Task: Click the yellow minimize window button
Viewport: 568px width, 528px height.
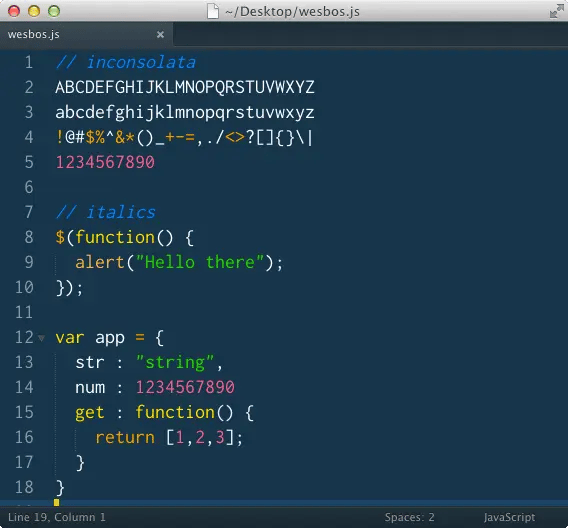Action: pyautogui.click(x=34, y=11)
